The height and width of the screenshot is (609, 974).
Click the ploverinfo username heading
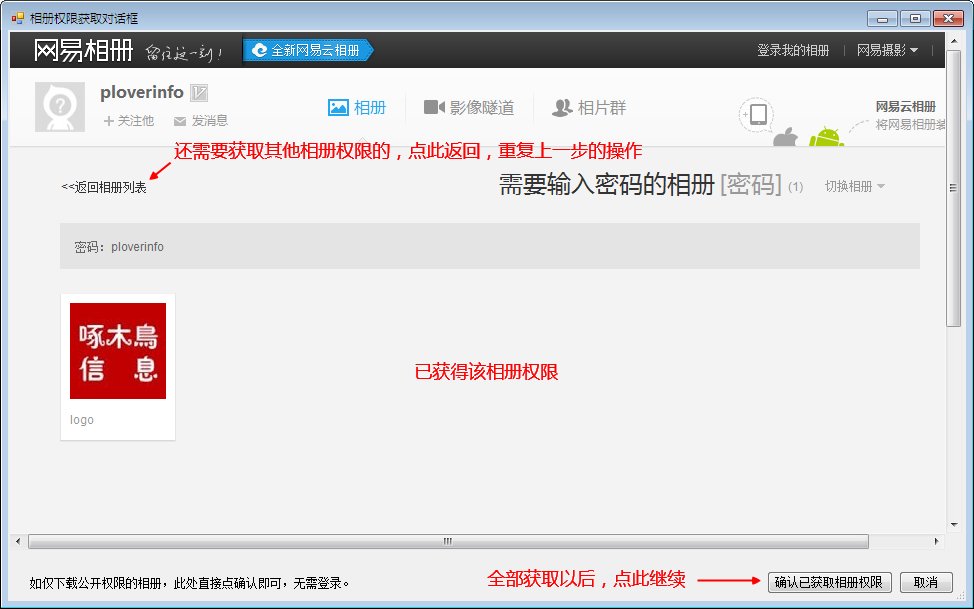(x=142, y=92)
